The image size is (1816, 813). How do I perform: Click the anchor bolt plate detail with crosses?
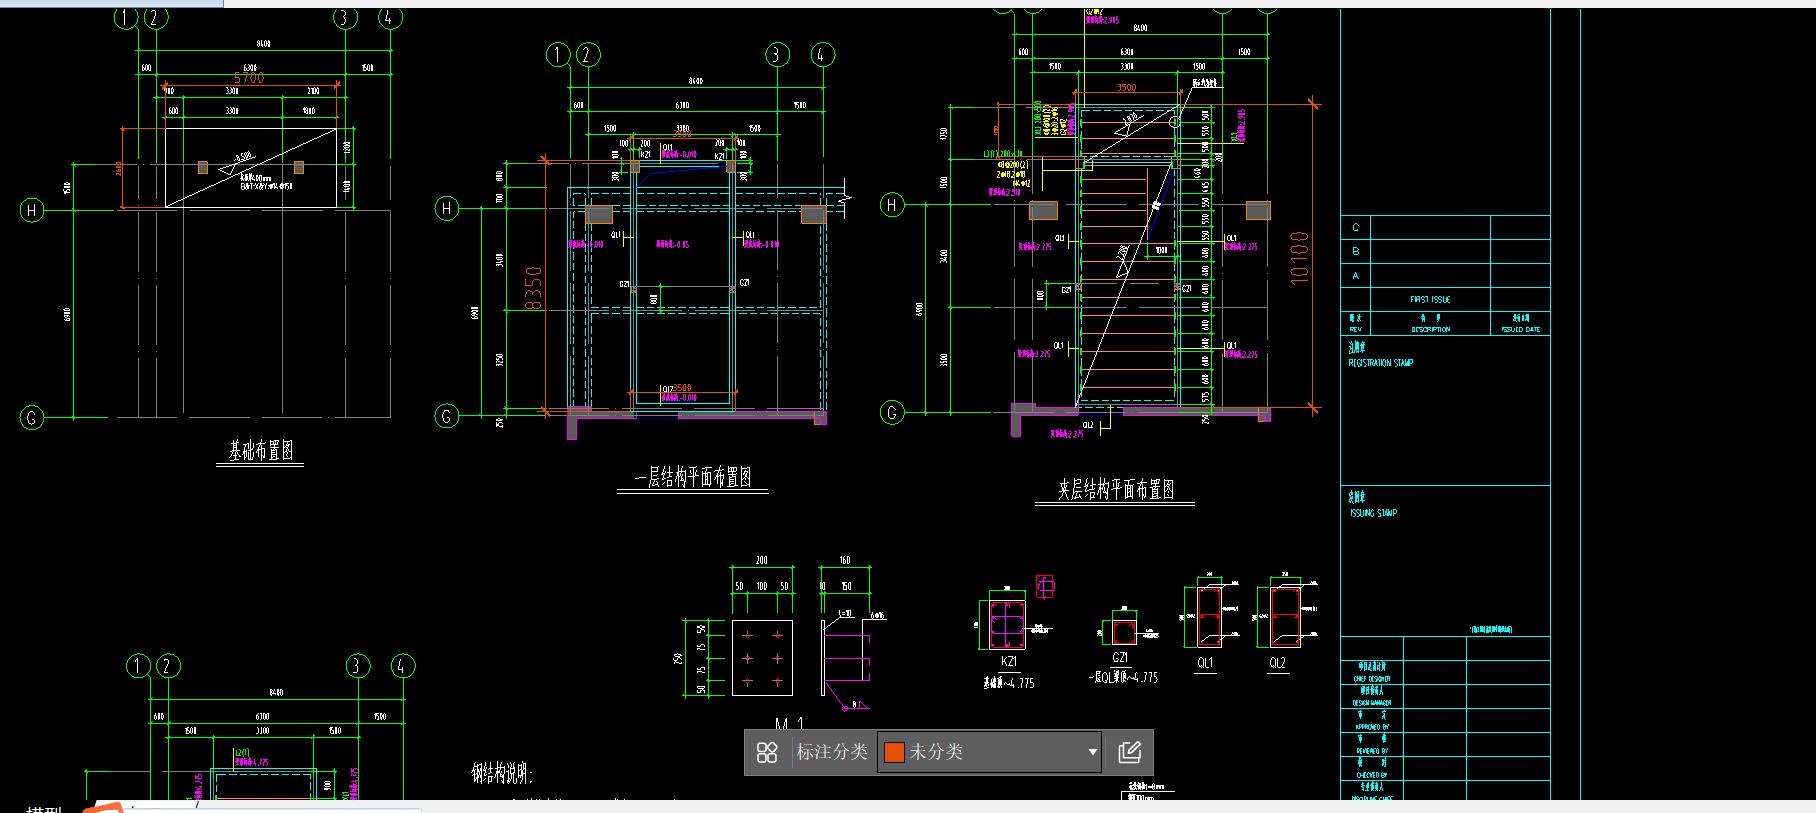[x=762, y=658]
